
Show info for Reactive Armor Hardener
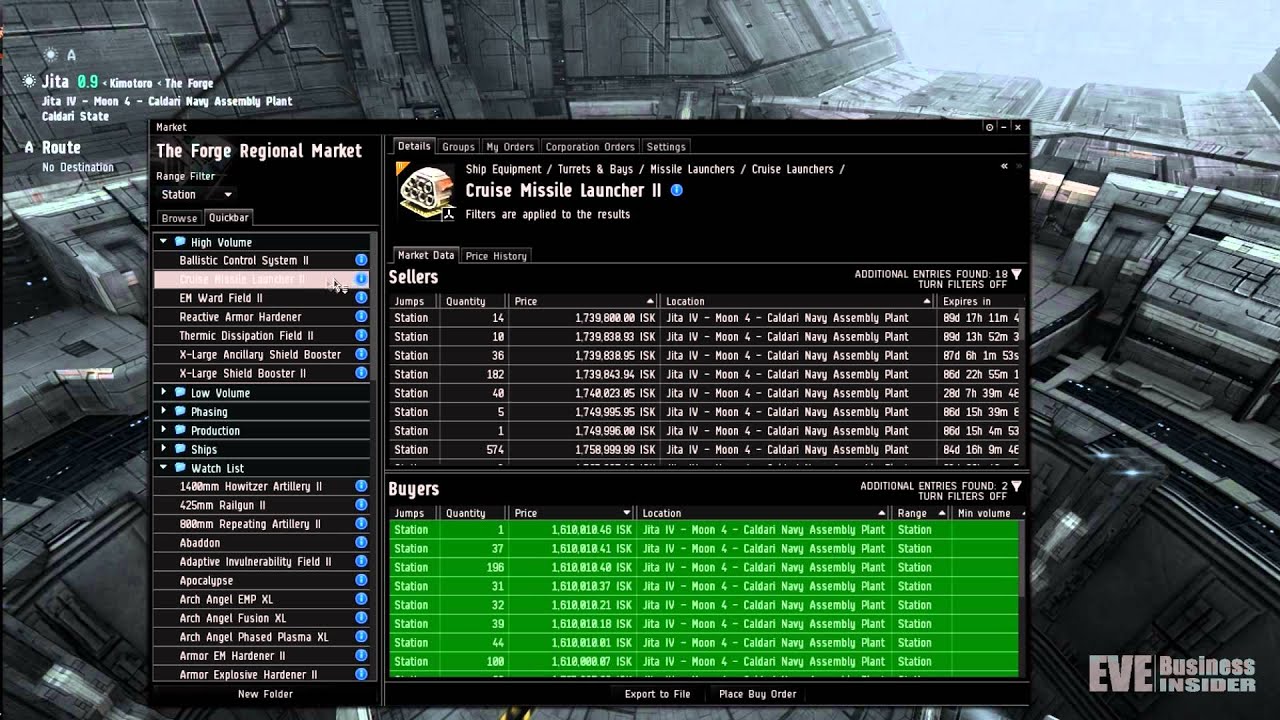point(361,317)
